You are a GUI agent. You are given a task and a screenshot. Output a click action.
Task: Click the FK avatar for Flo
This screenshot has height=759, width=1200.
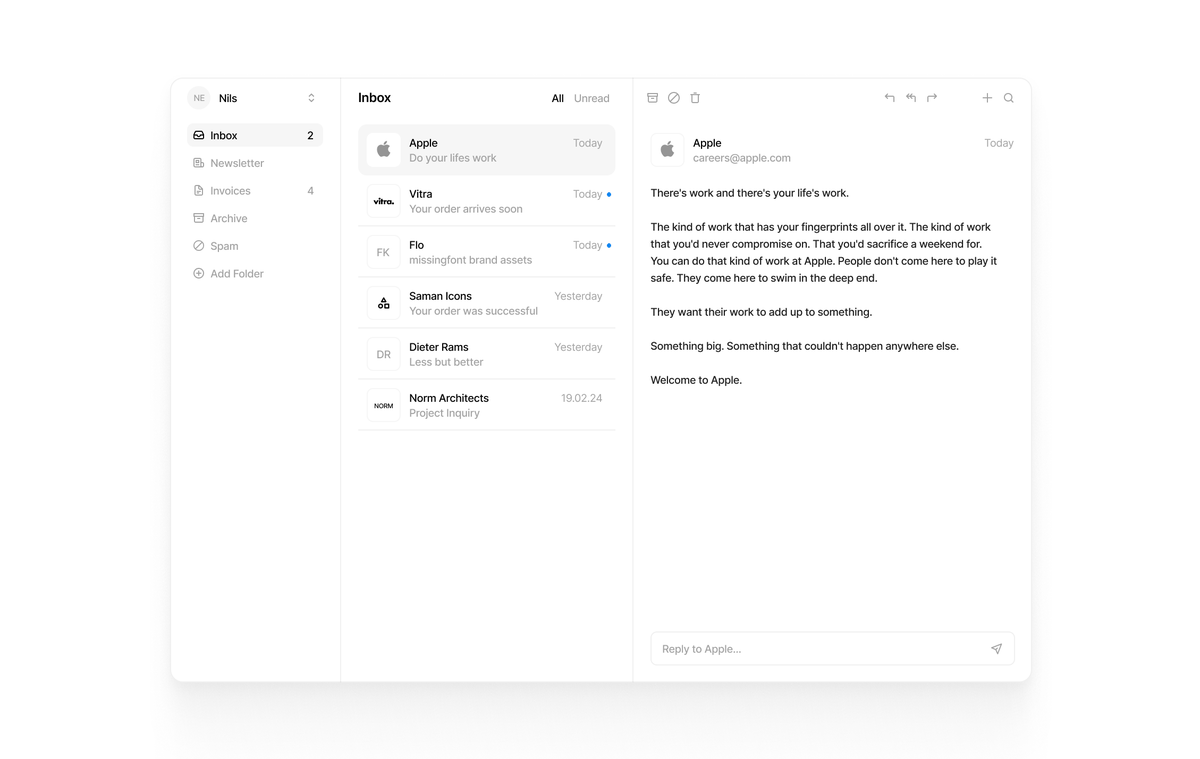[383, 252]
